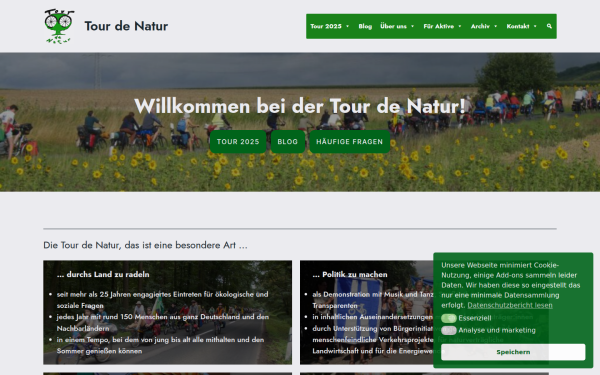Click the Tour de Natur bicycle logo

click(x=59, y=26)
